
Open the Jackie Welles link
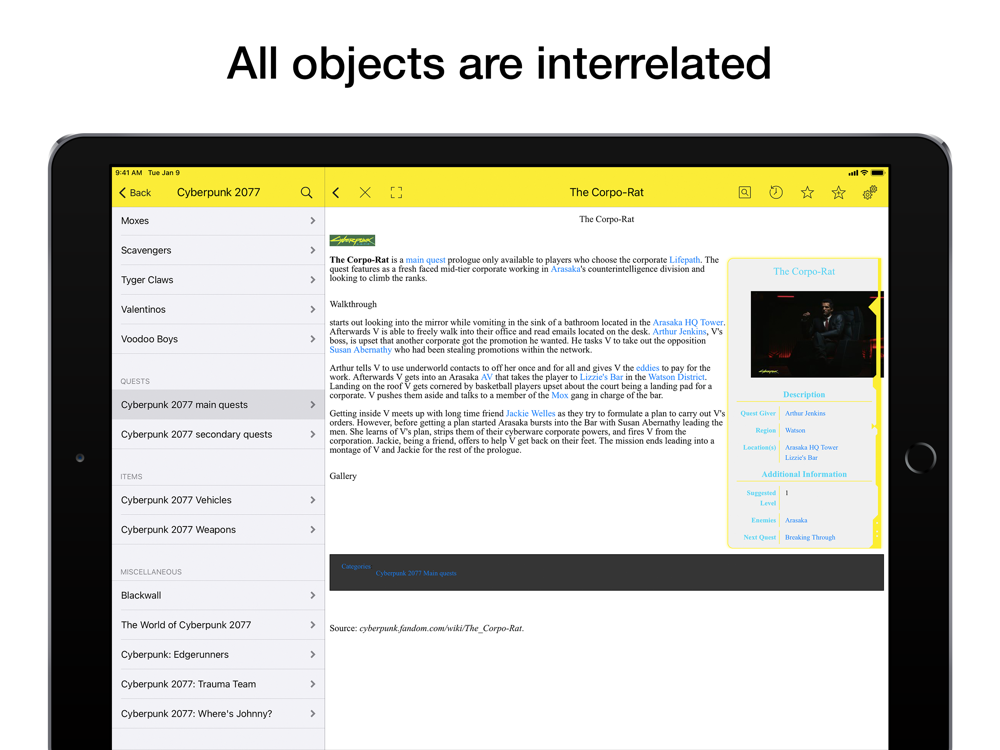[530, 413]
